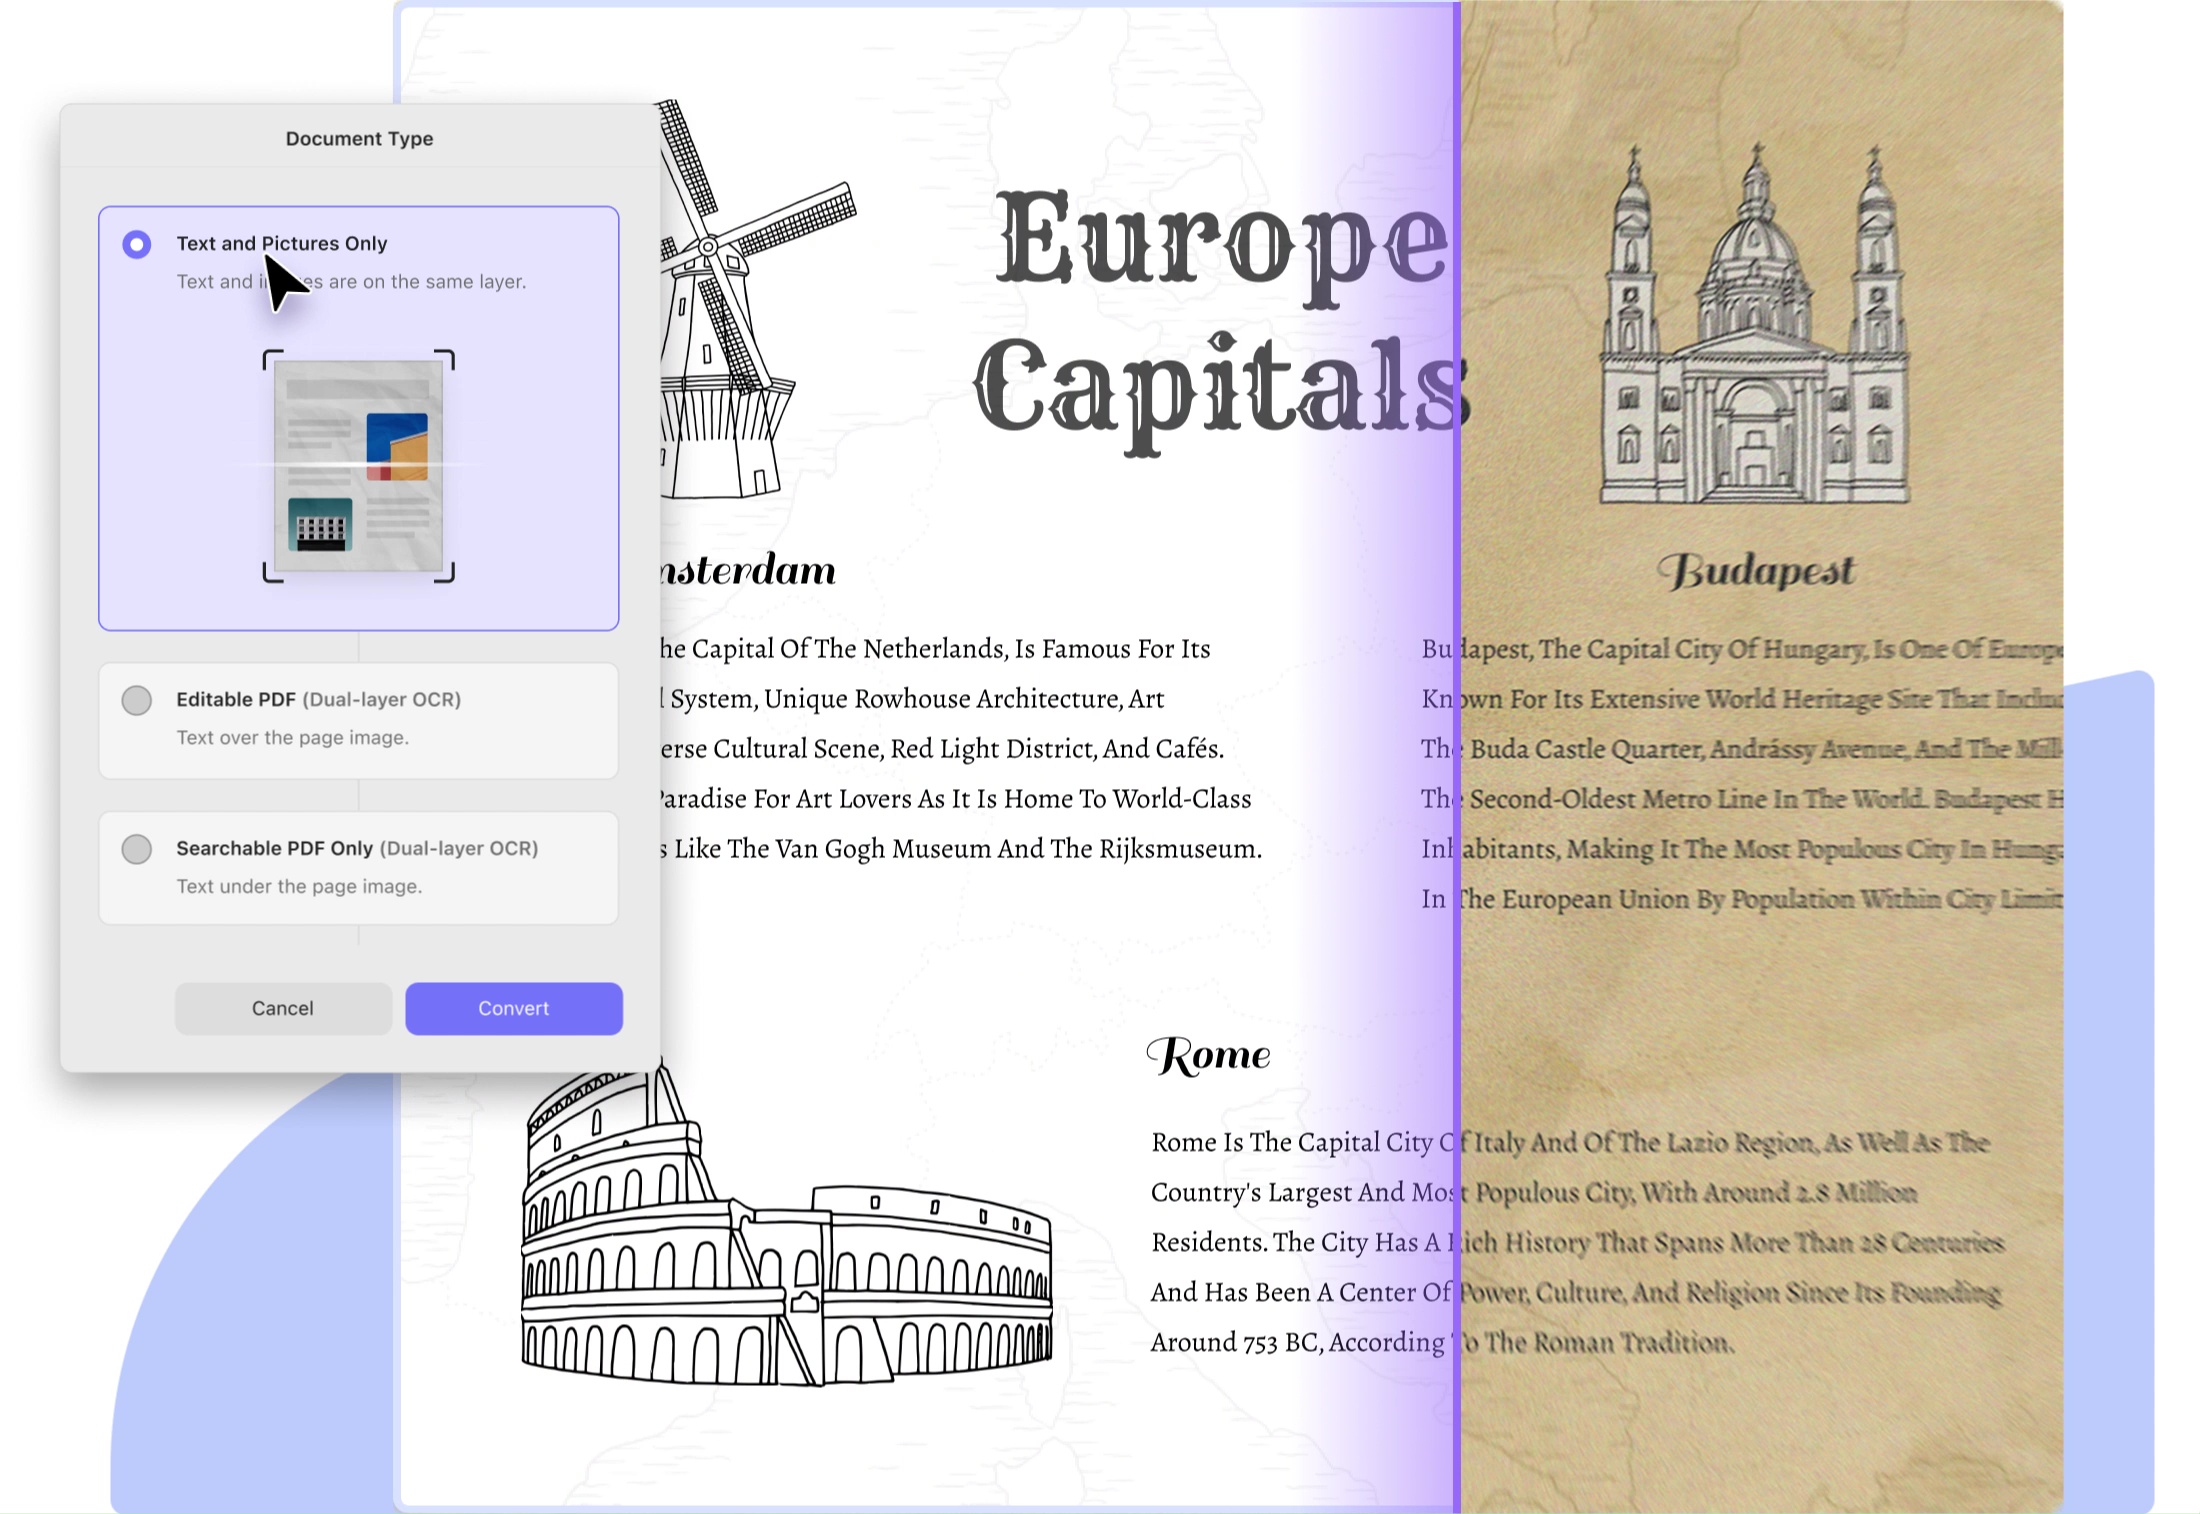Click the scanned document preview thumbnail
2200x1514 pixels.
[358, 466]
